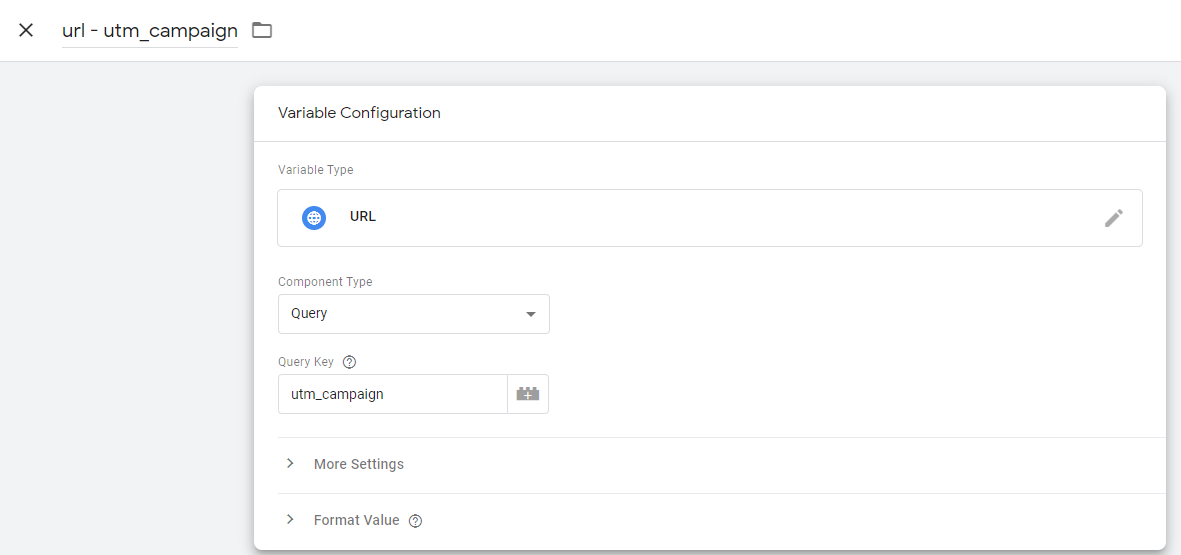Click the folder icon beside the variable name
This screenshot has width=1181, height=555.
pos(262,30)
